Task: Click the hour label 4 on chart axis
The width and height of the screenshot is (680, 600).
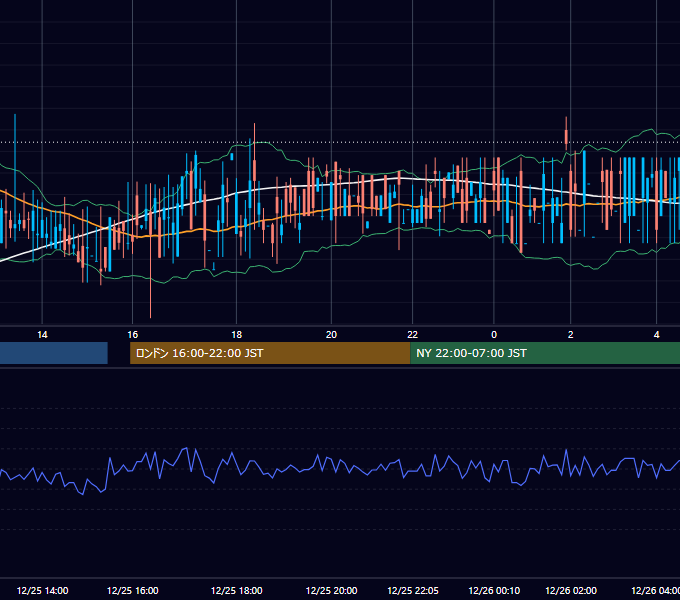Action: coord(657,335)
